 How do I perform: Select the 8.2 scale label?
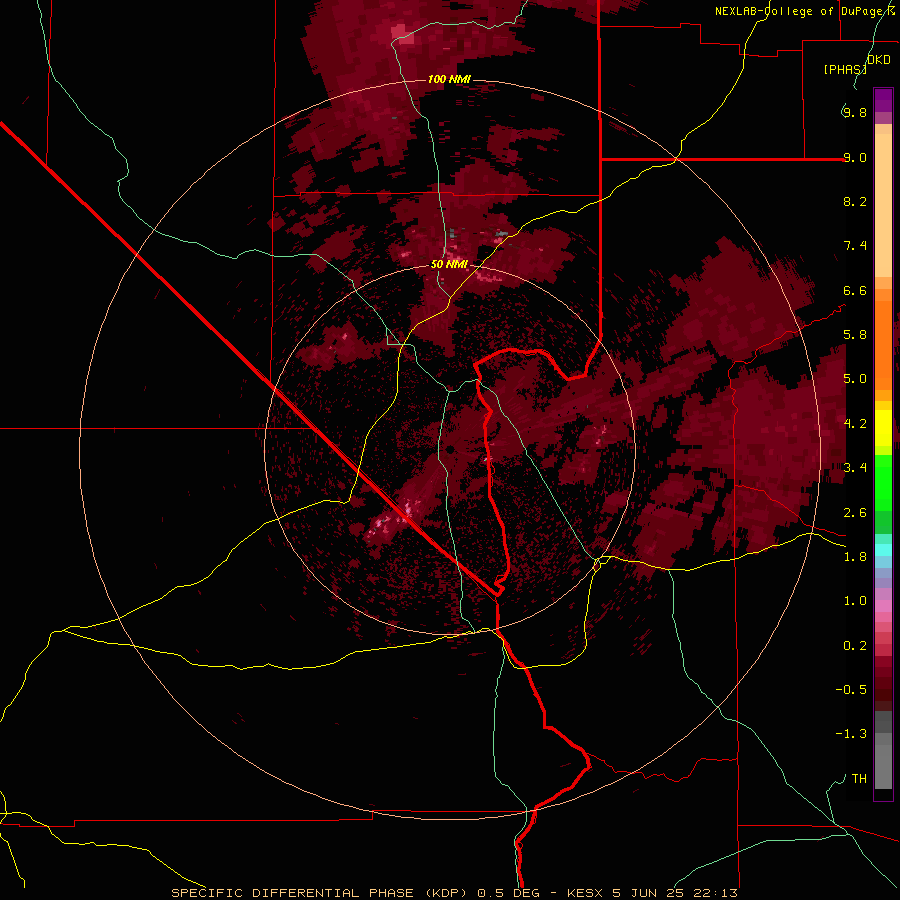click(x=855, y=201)
